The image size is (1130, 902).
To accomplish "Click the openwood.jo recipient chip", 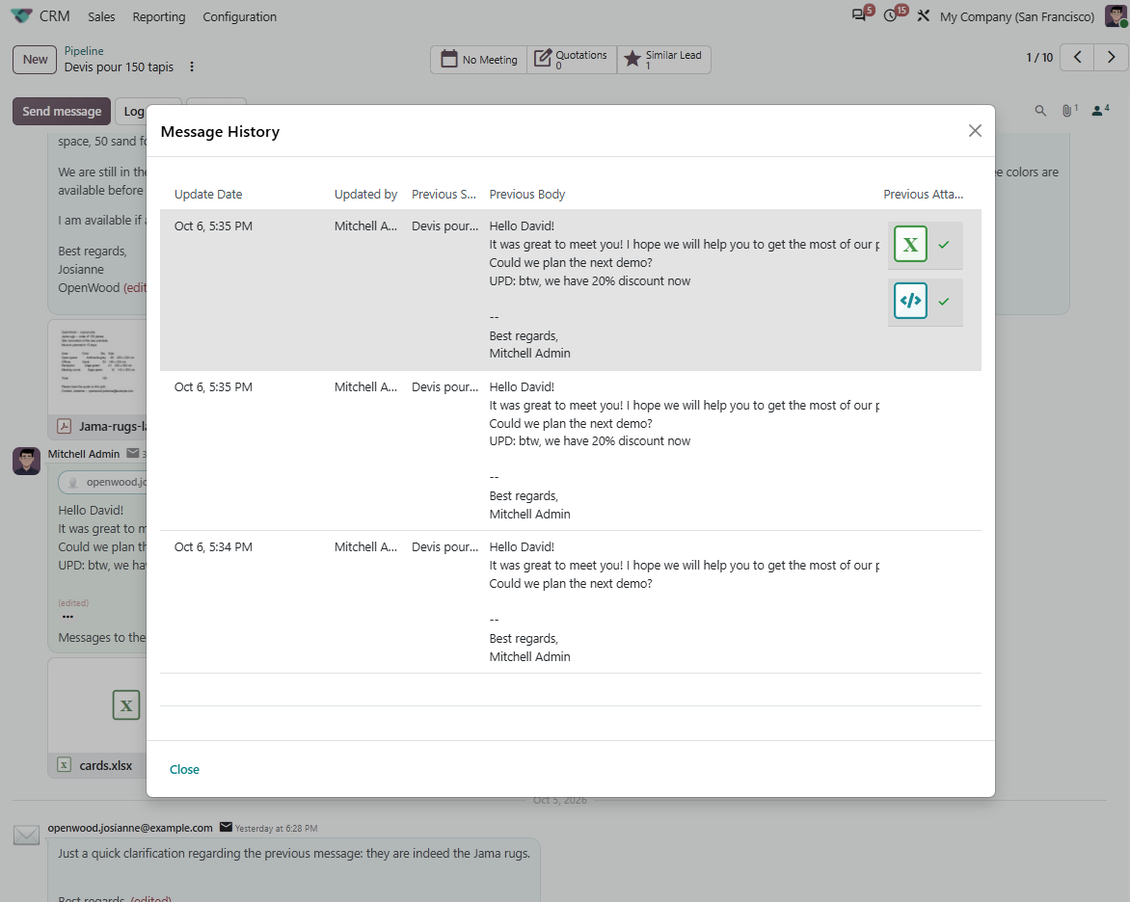I will [x=103, y=482].
